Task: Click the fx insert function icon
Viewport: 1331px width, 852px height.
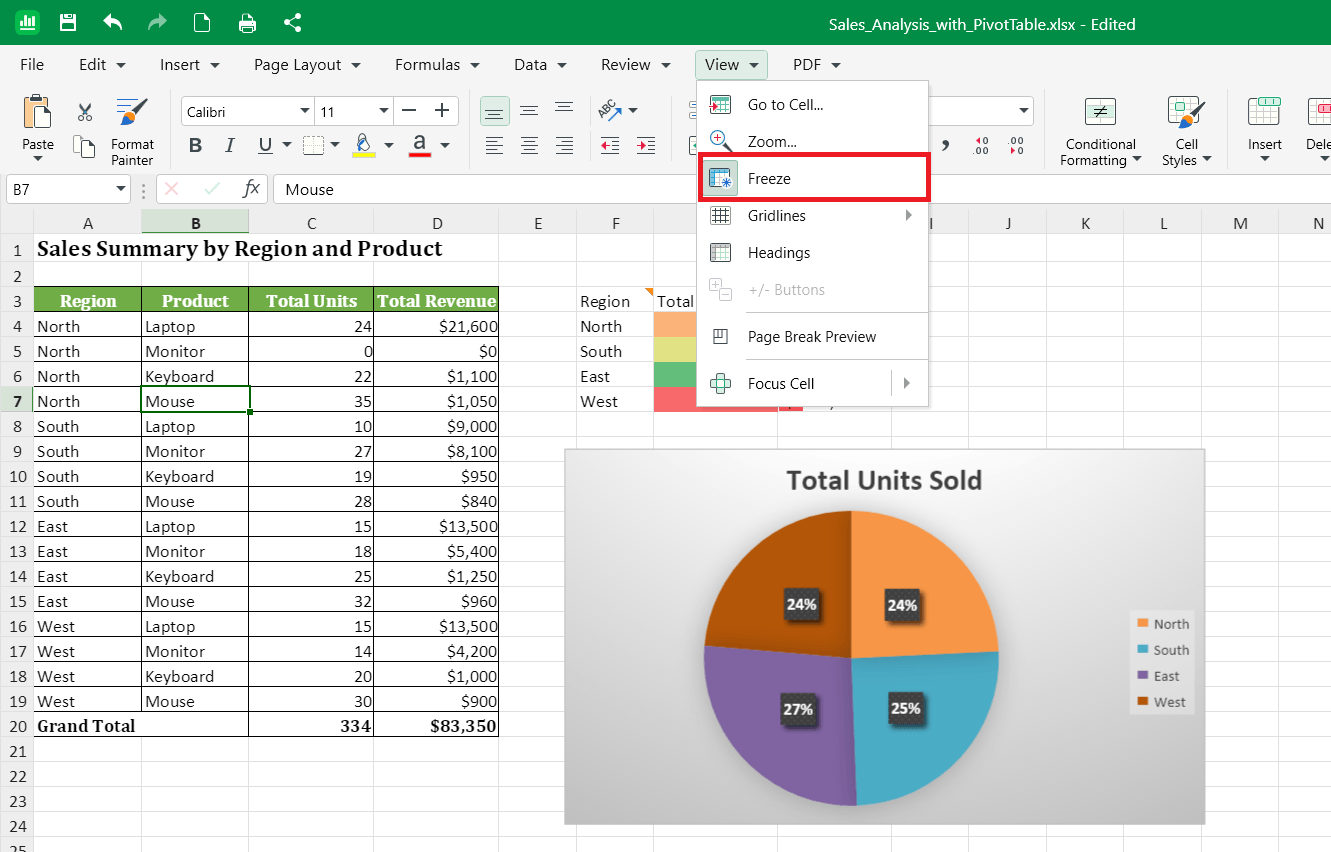Action: [252, 188]
